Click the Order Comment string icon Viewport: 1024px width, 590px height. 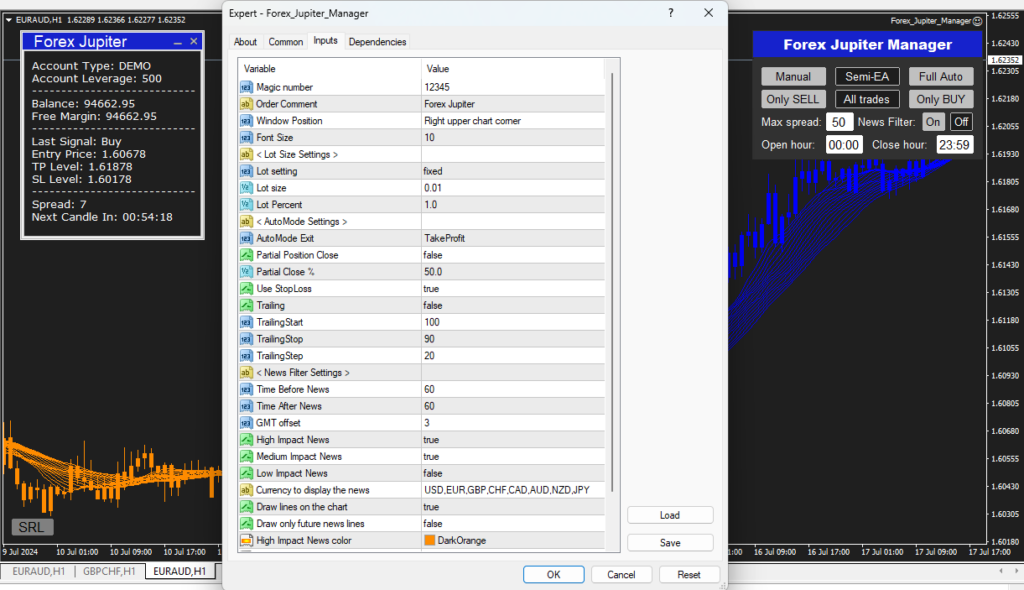click(246, 104)
